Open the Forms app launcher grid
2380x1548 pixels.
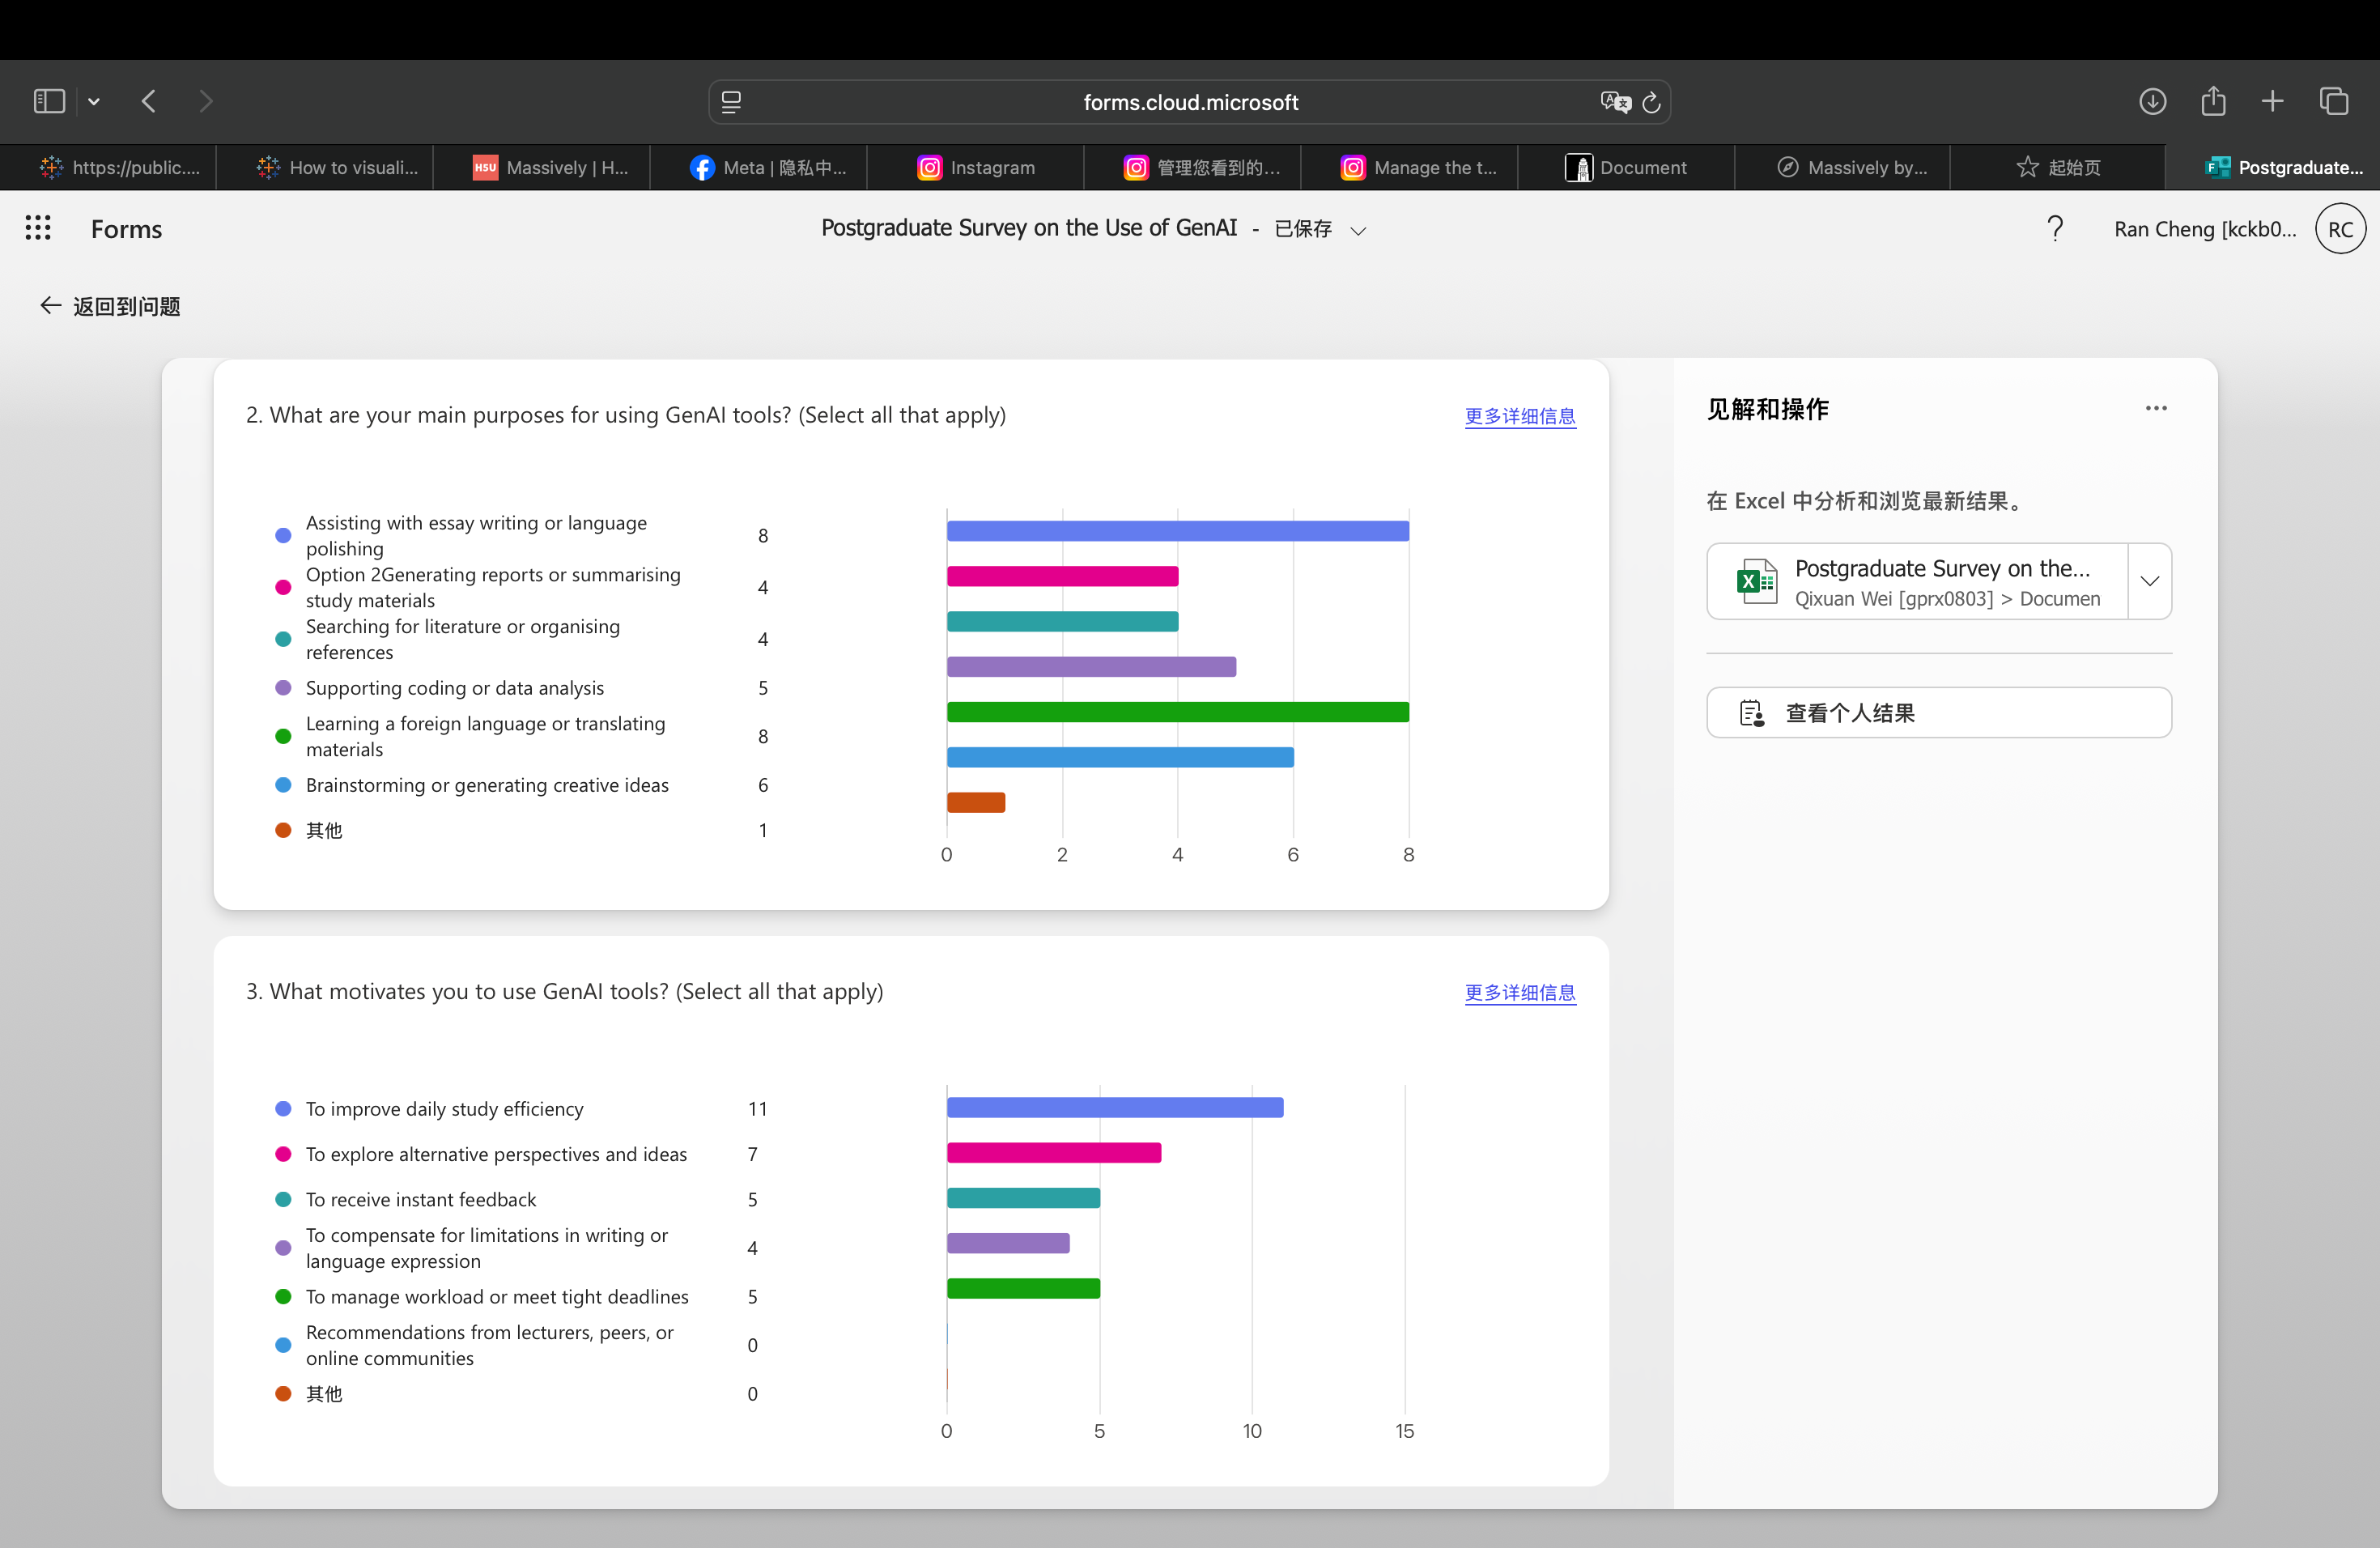click(x=38, y=228)
